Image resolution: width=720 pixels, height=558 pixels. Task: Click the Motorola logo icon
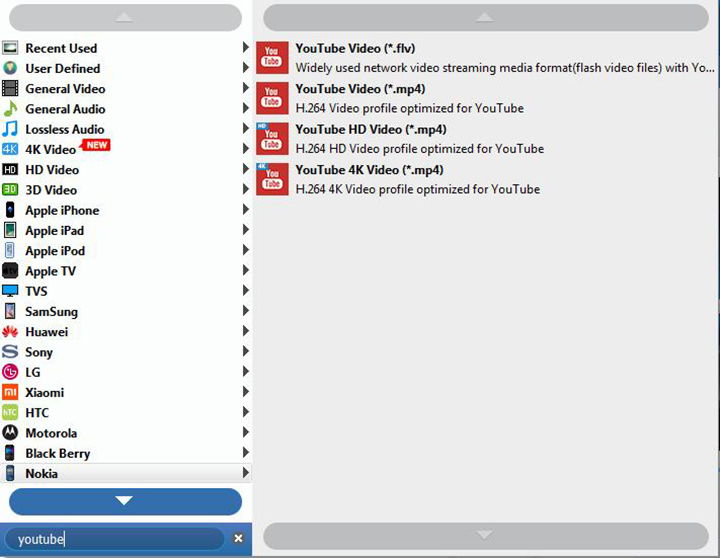[10, 433]
